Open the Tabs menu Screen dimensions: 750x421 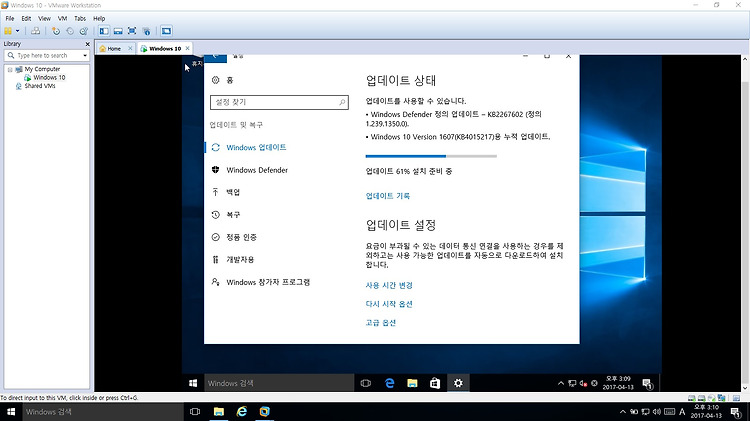pos(80,19)
